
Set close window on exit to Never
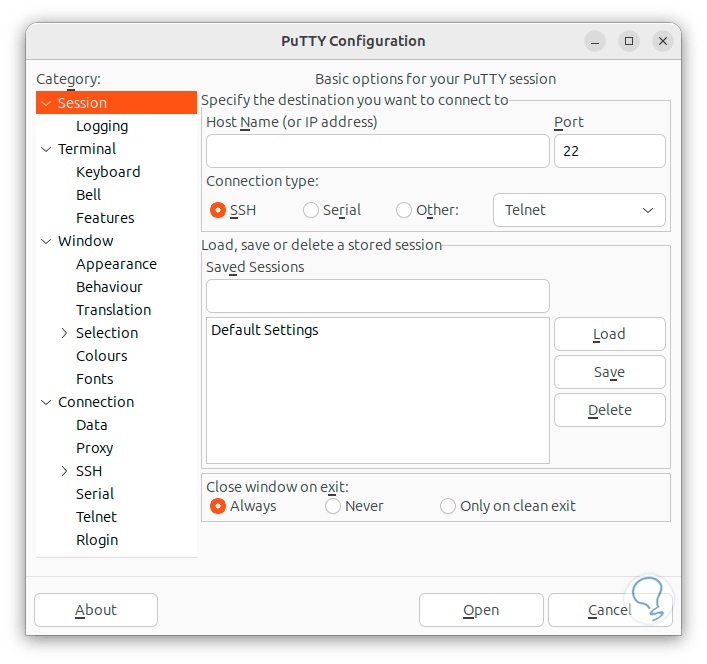[x=333, y=506]
